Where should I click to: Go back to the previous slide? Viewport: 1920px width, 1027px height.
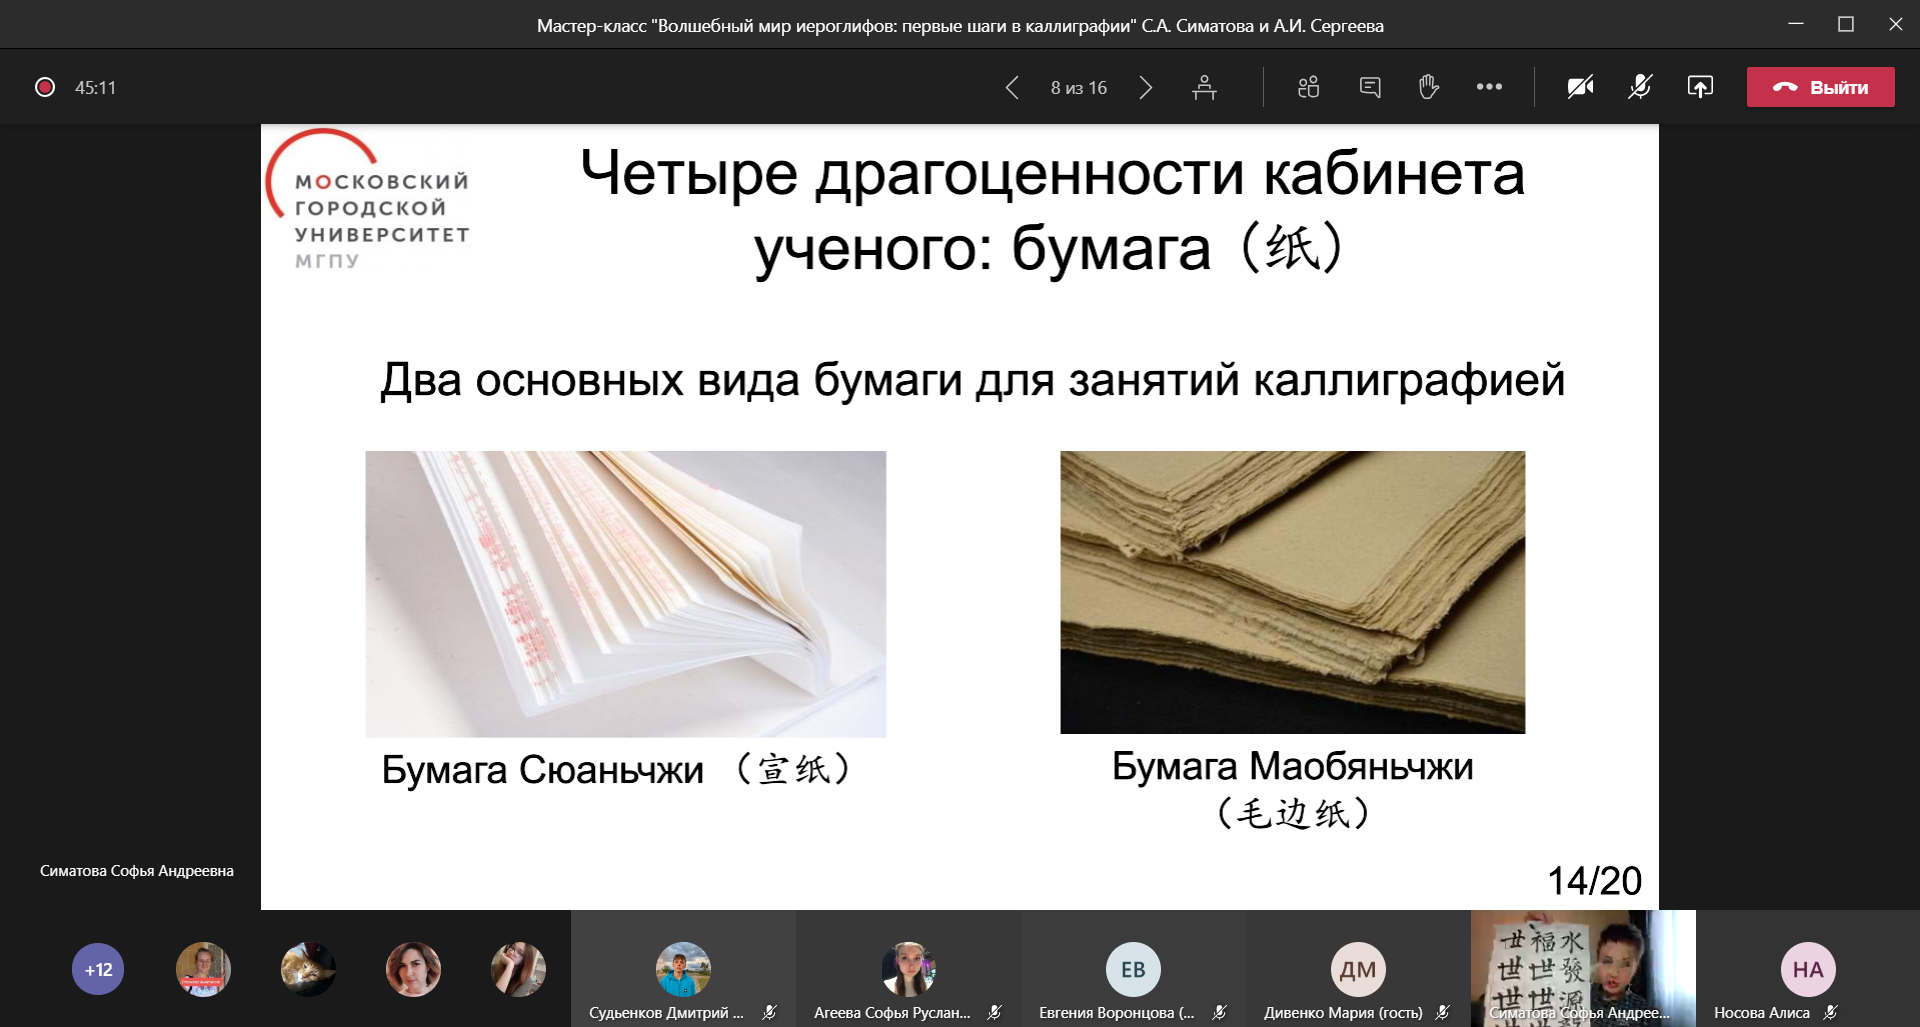pos(1013,87)
